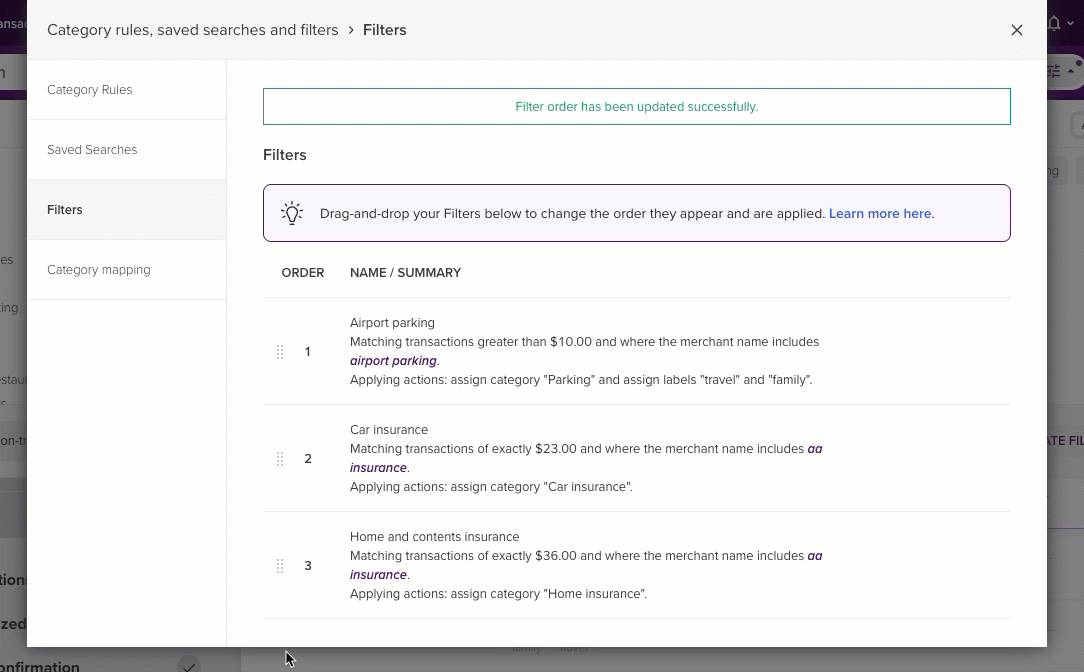This screenshot has height=672, width=1084.
Task: Collapse the up-arrow beside the filter sliders icon
Action: 1072,71
